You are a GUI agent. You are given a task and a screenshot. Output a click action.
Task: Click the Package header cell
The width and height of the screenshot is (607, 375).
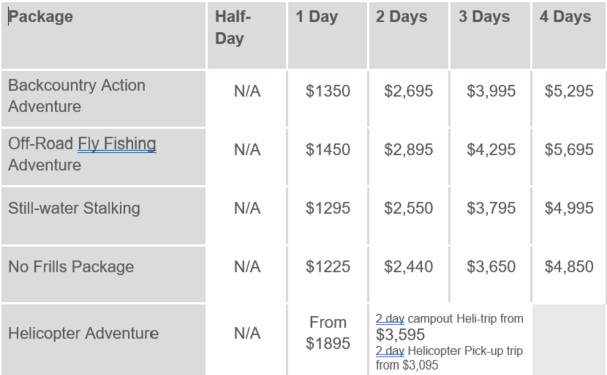click(x=103, y=35)
